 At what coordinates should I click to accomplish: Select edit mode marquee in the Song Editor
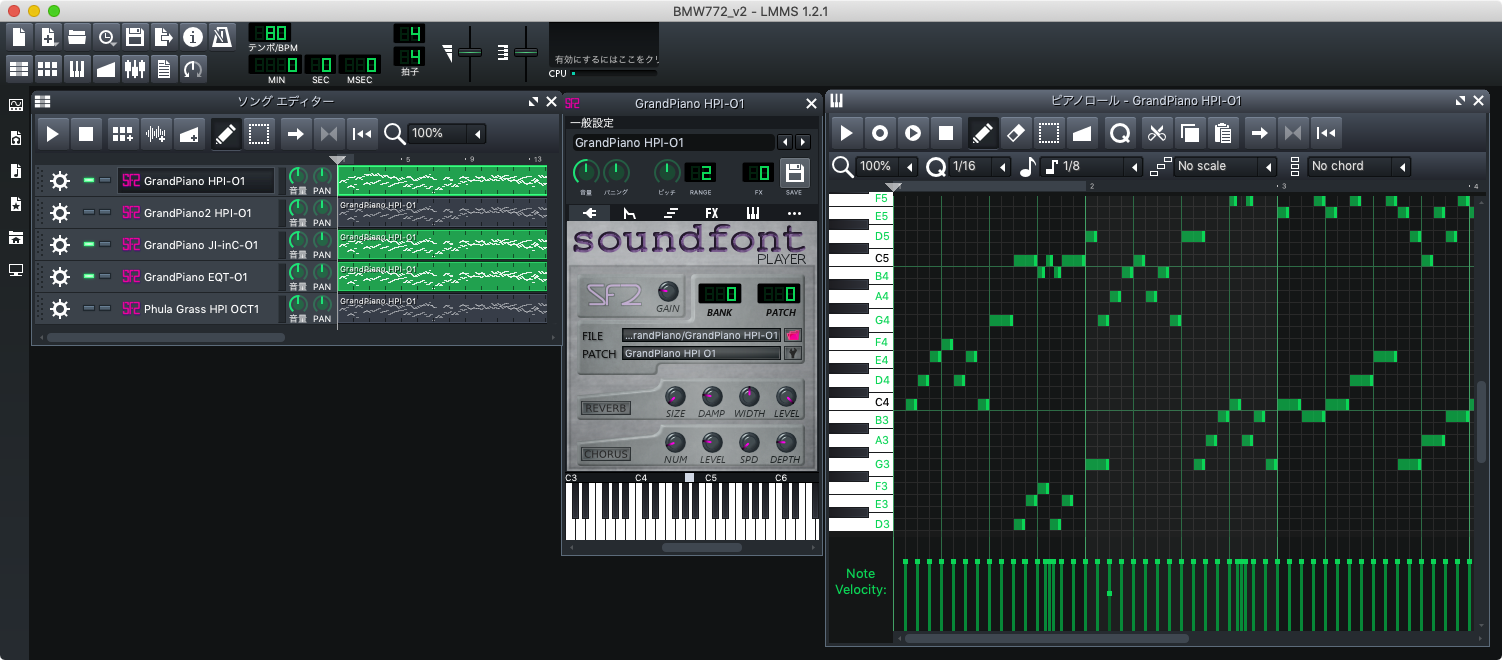pyautogui.click(x=259, y=133)
